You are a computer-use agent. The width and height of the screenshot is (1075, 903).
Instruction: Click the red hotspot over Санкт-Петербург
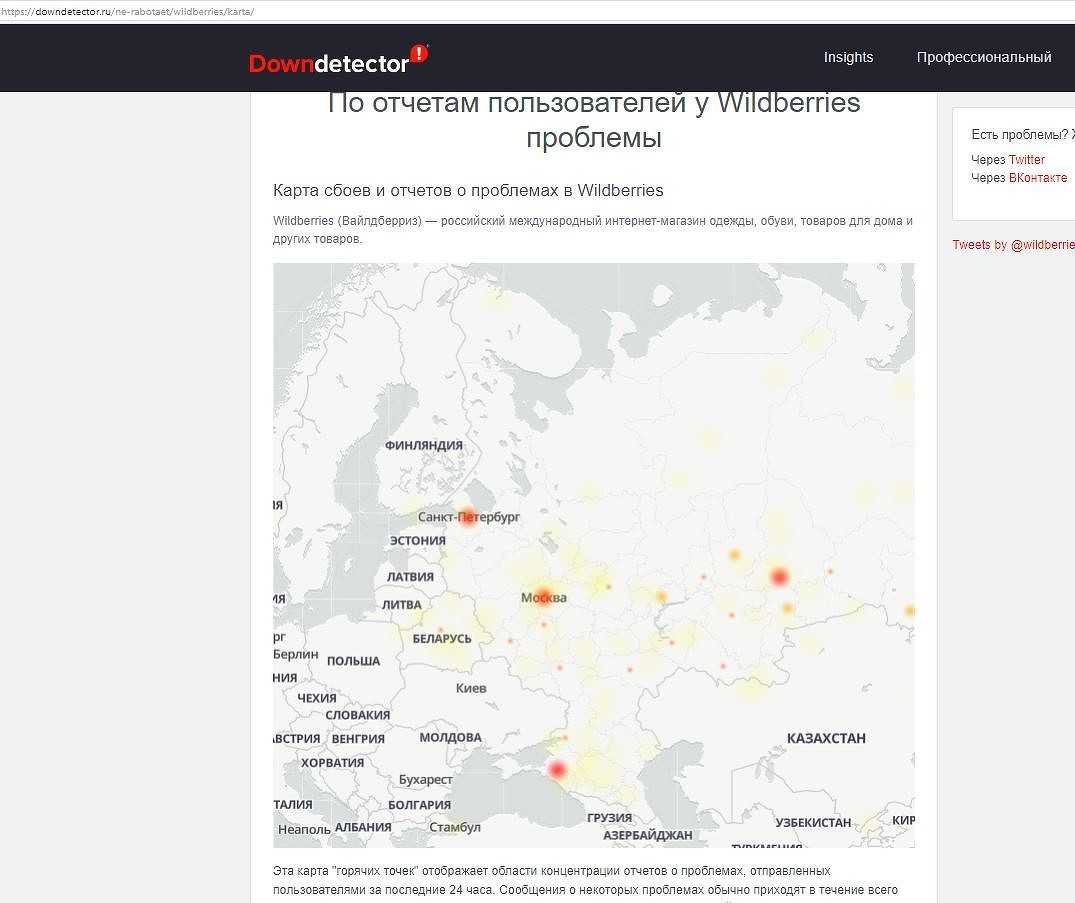pyautogui.click(x=468, y=516)
